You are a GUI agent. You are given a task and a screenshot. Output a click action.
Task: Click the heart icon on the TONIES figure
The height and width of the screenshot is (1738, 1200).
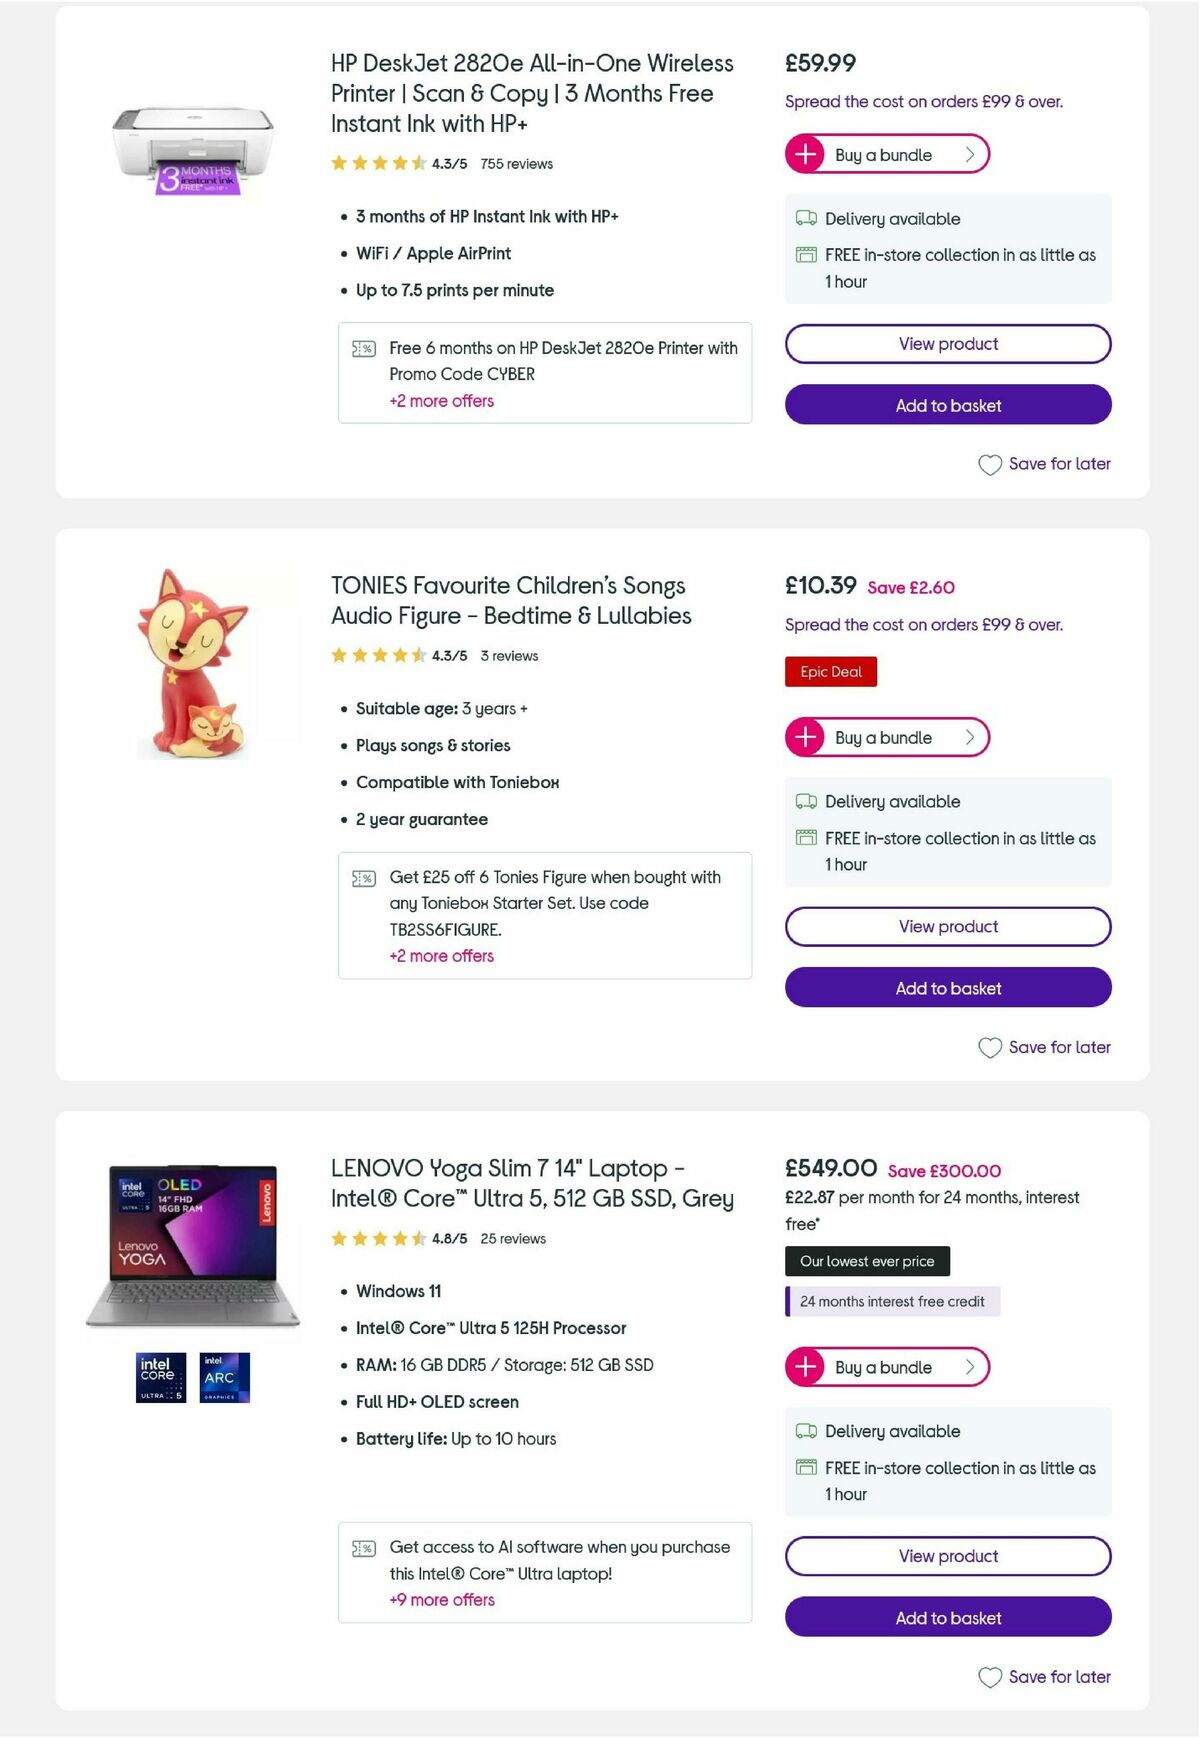tap(990, 1047)
